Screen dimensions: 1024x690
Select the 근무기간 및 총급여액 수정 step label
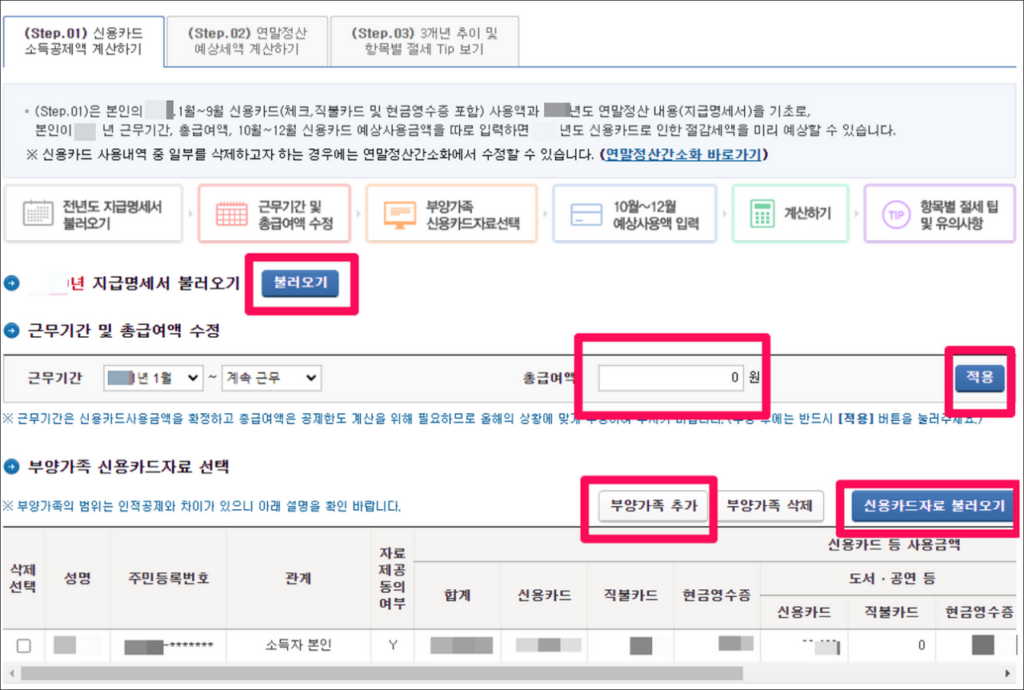(x=295, y=215)
